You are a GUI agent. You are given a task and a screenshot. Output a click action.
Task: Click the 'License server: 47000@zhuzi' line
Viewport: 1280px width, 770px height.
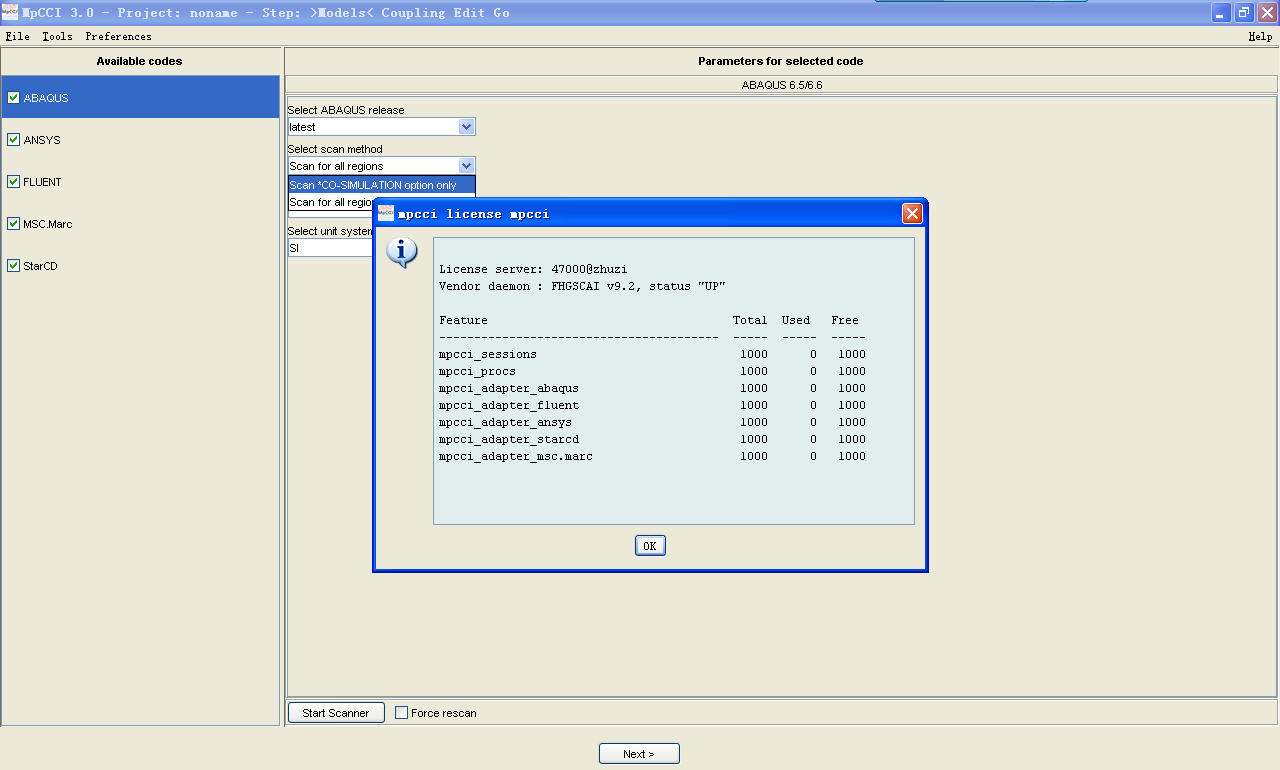533,269
